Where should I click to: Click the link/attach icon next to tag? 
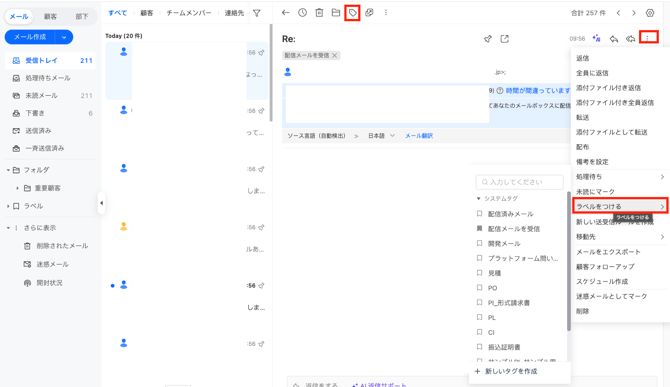369,13
